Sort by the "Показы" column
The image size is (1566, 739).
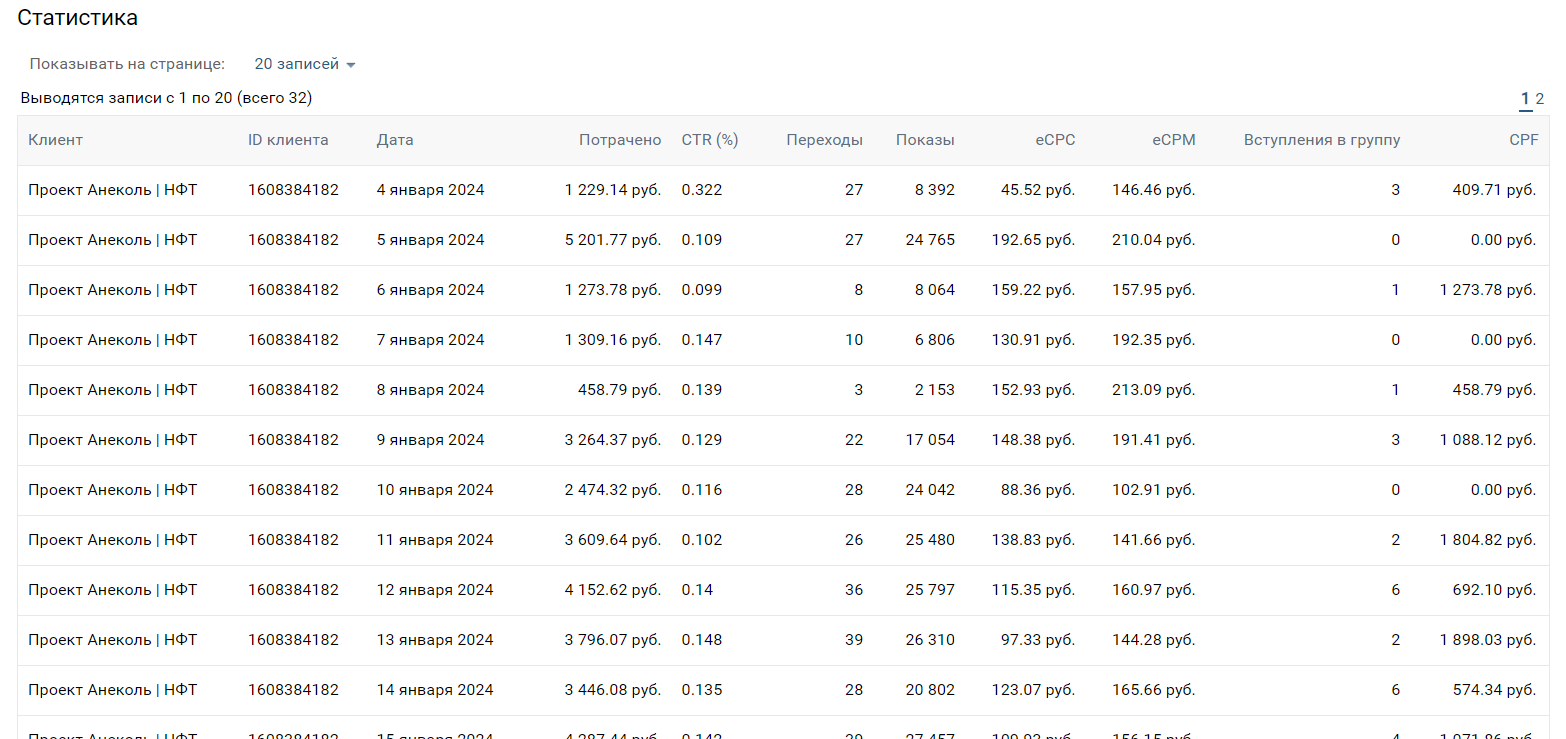[925, 140]
